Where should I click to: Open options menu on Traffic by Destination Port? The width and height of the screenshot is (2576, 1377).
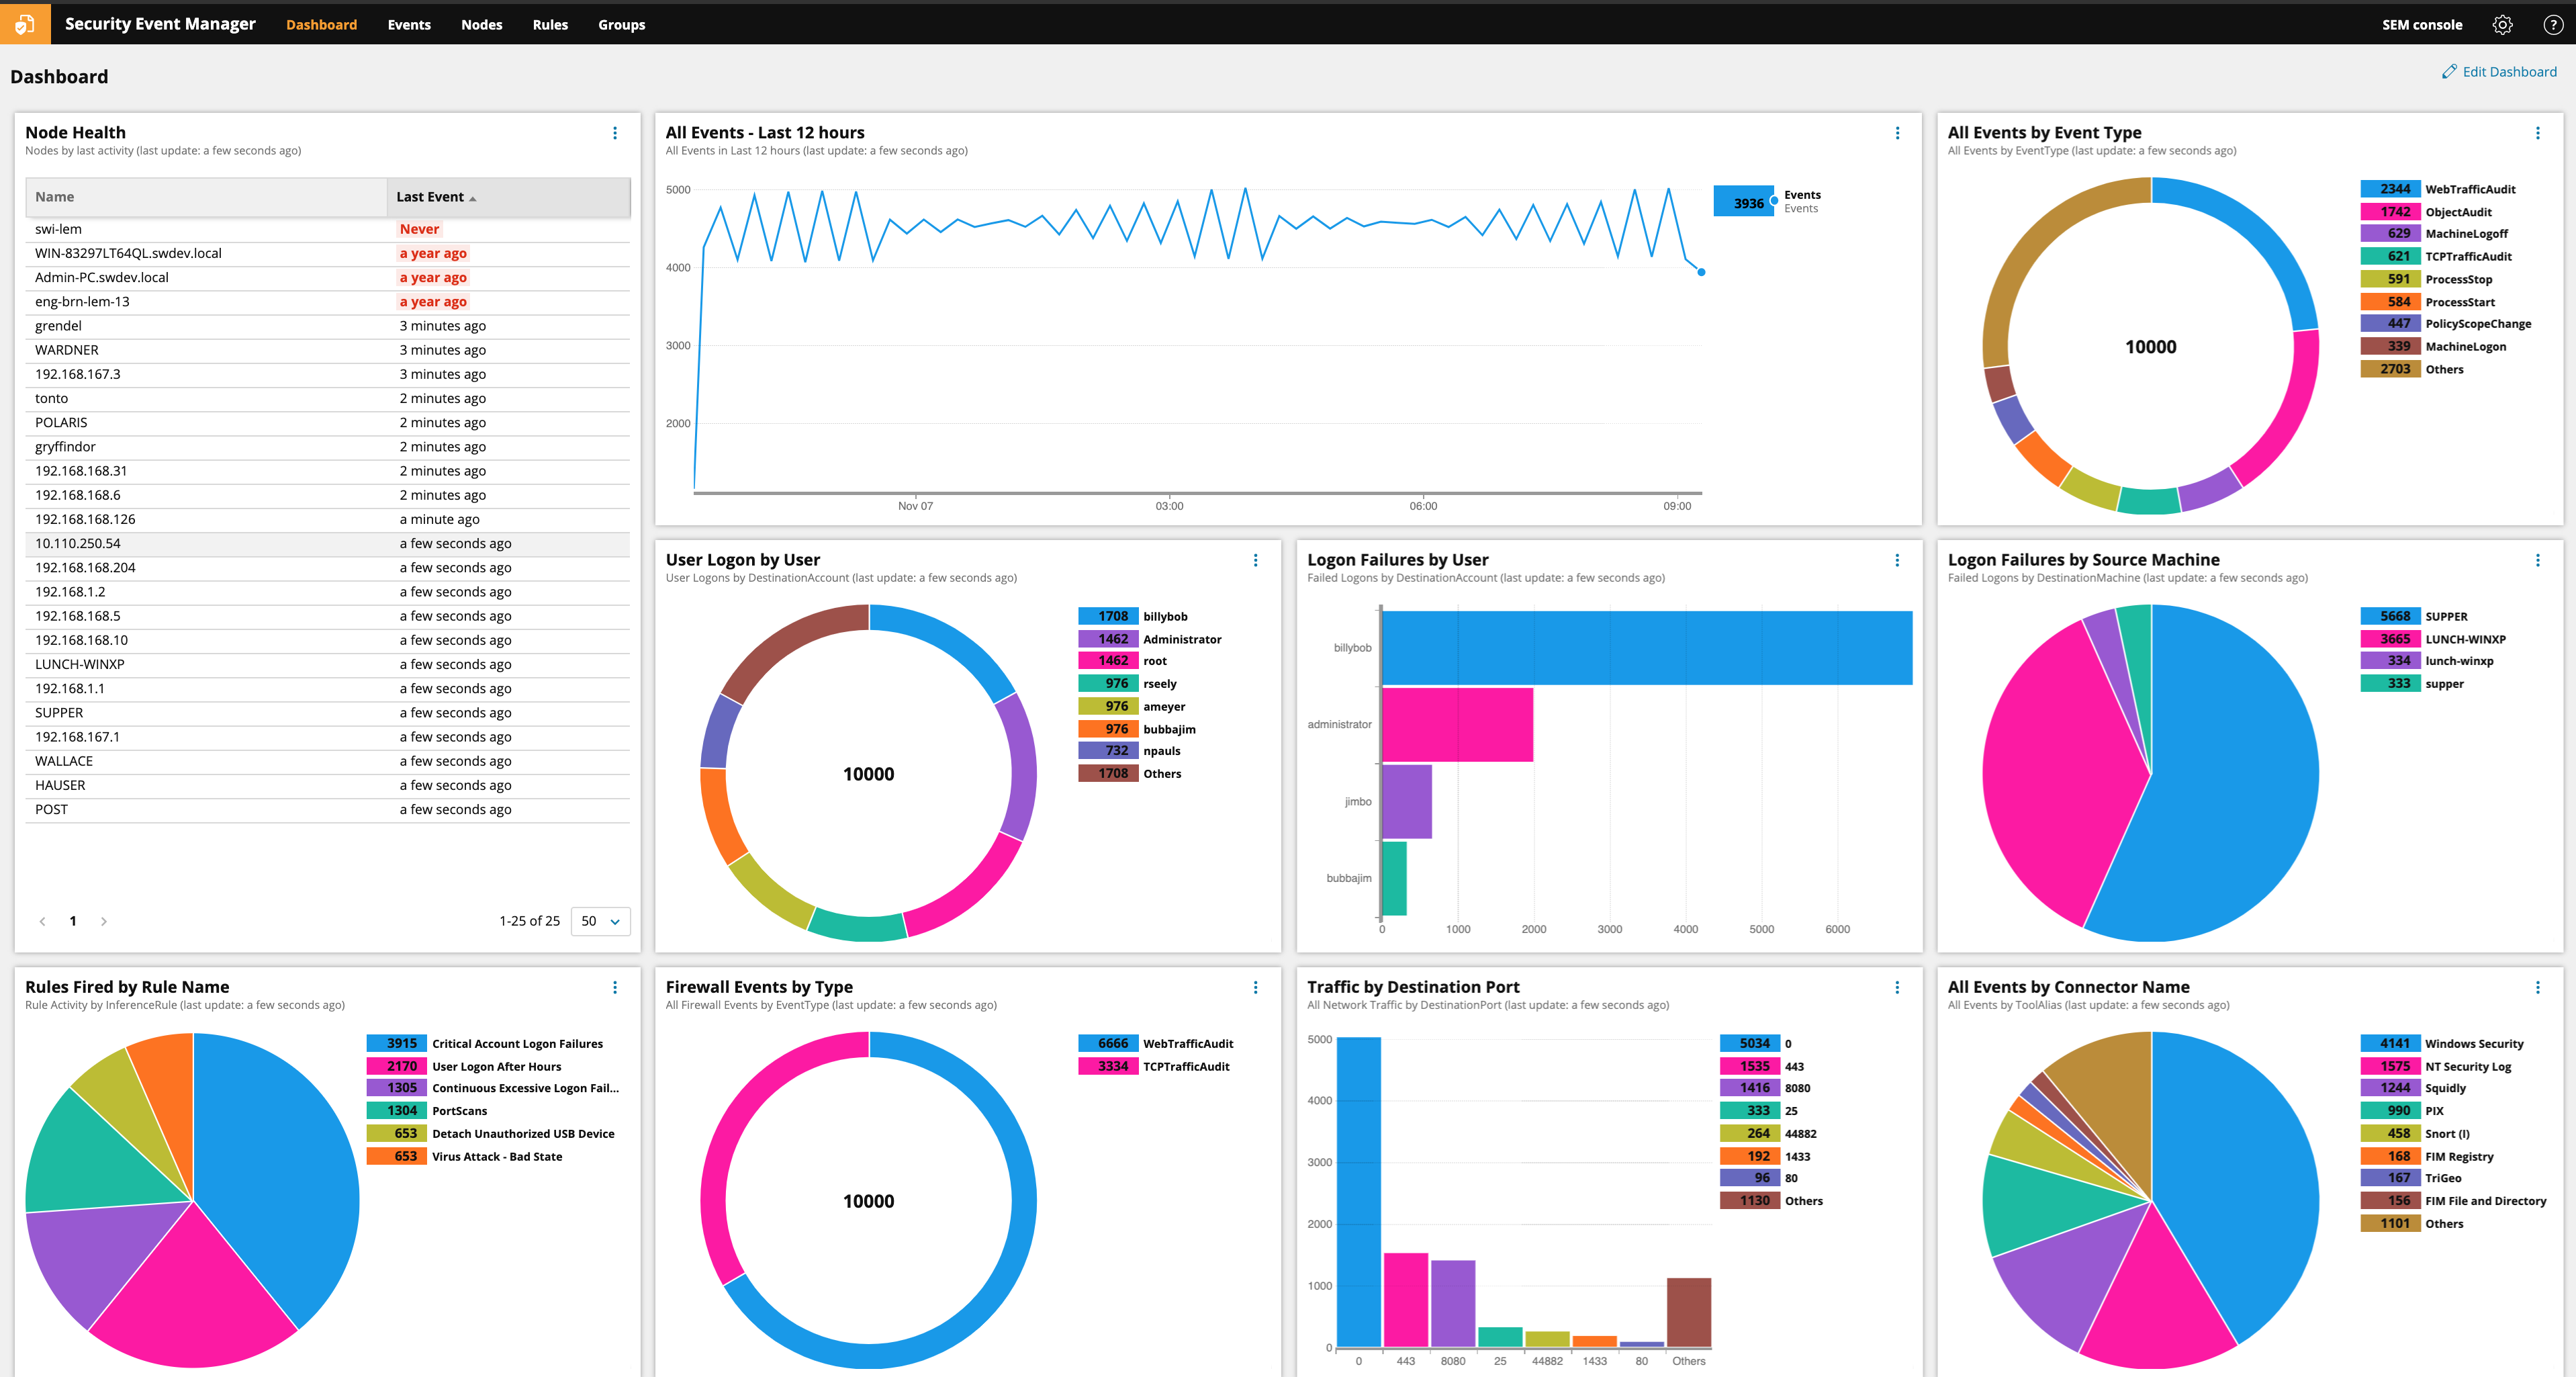tap(1897, 987)
